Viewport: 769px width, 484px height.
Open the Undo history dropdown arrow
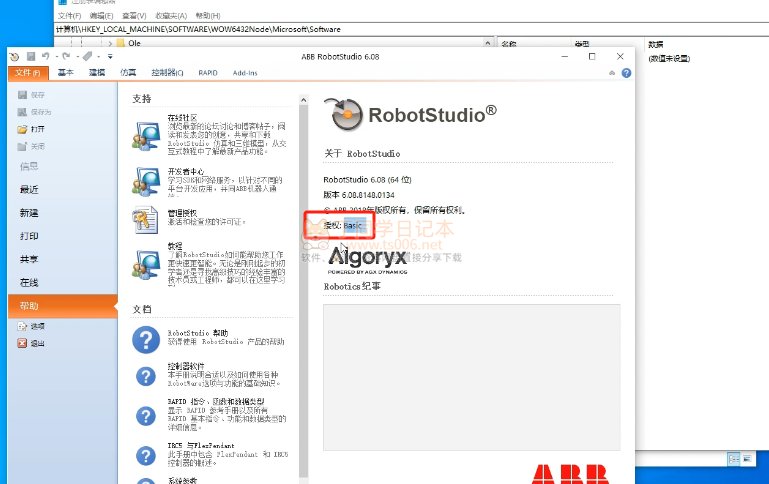(x=56, y=56)
